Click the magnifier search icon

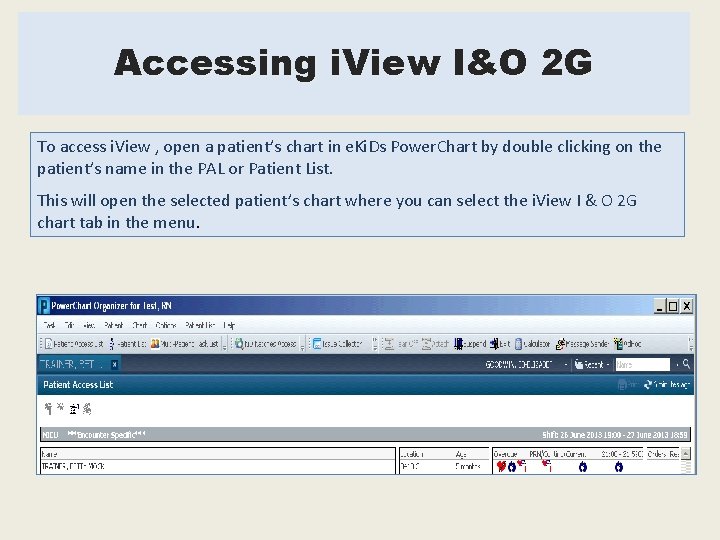686,364
